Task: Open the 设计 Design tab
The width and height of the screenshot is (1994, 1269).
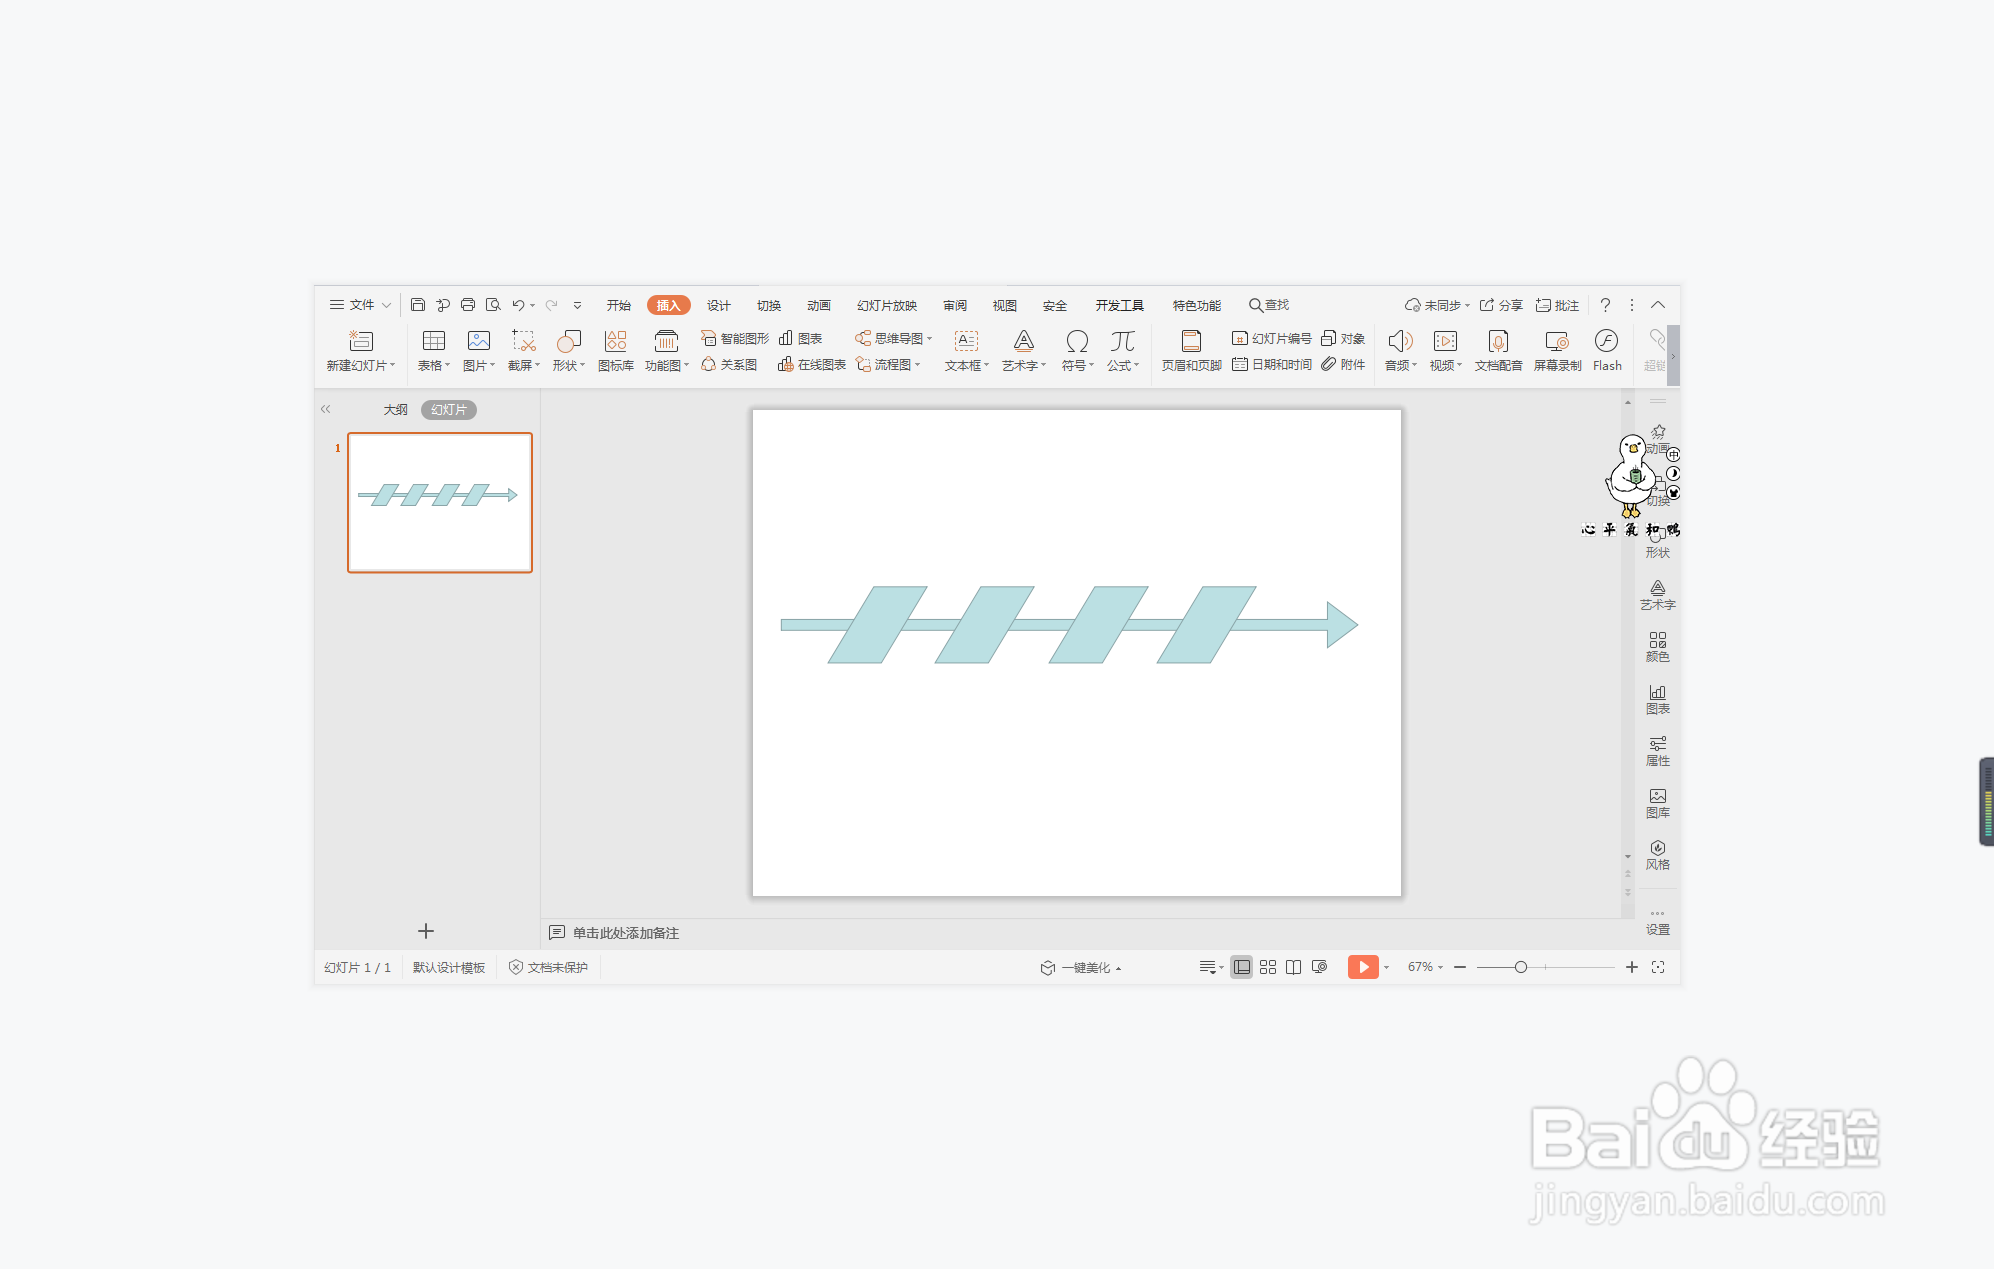Action: [718, 305]
